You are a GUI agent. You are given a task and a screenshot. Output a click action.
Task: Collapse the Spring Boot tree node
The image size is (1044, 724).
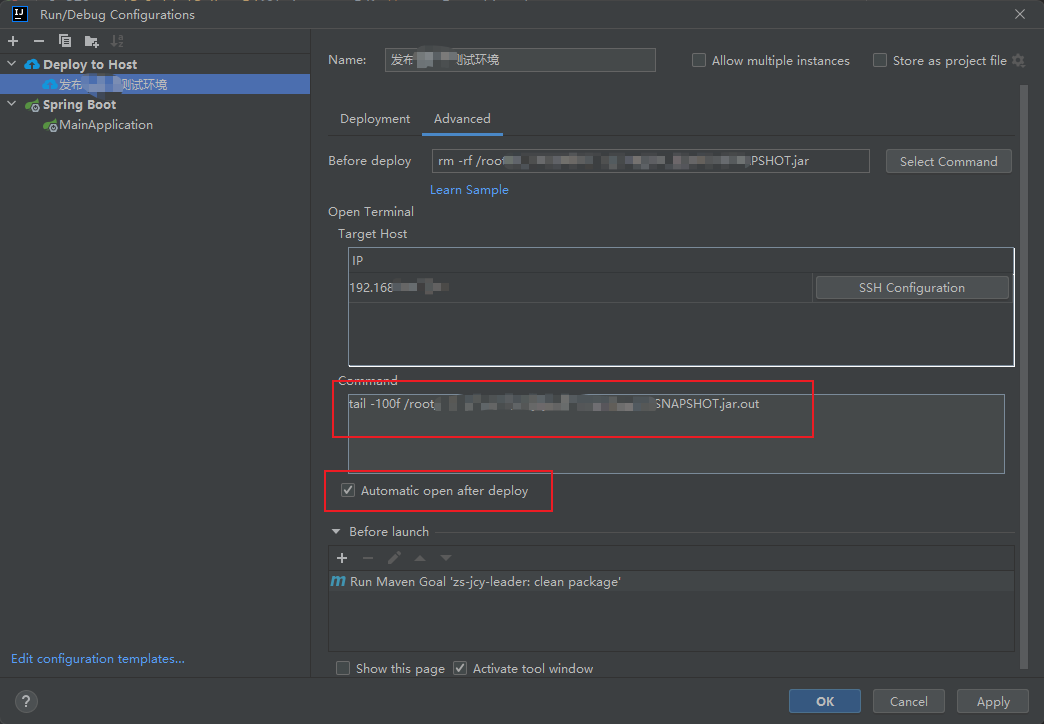point(12,104)
